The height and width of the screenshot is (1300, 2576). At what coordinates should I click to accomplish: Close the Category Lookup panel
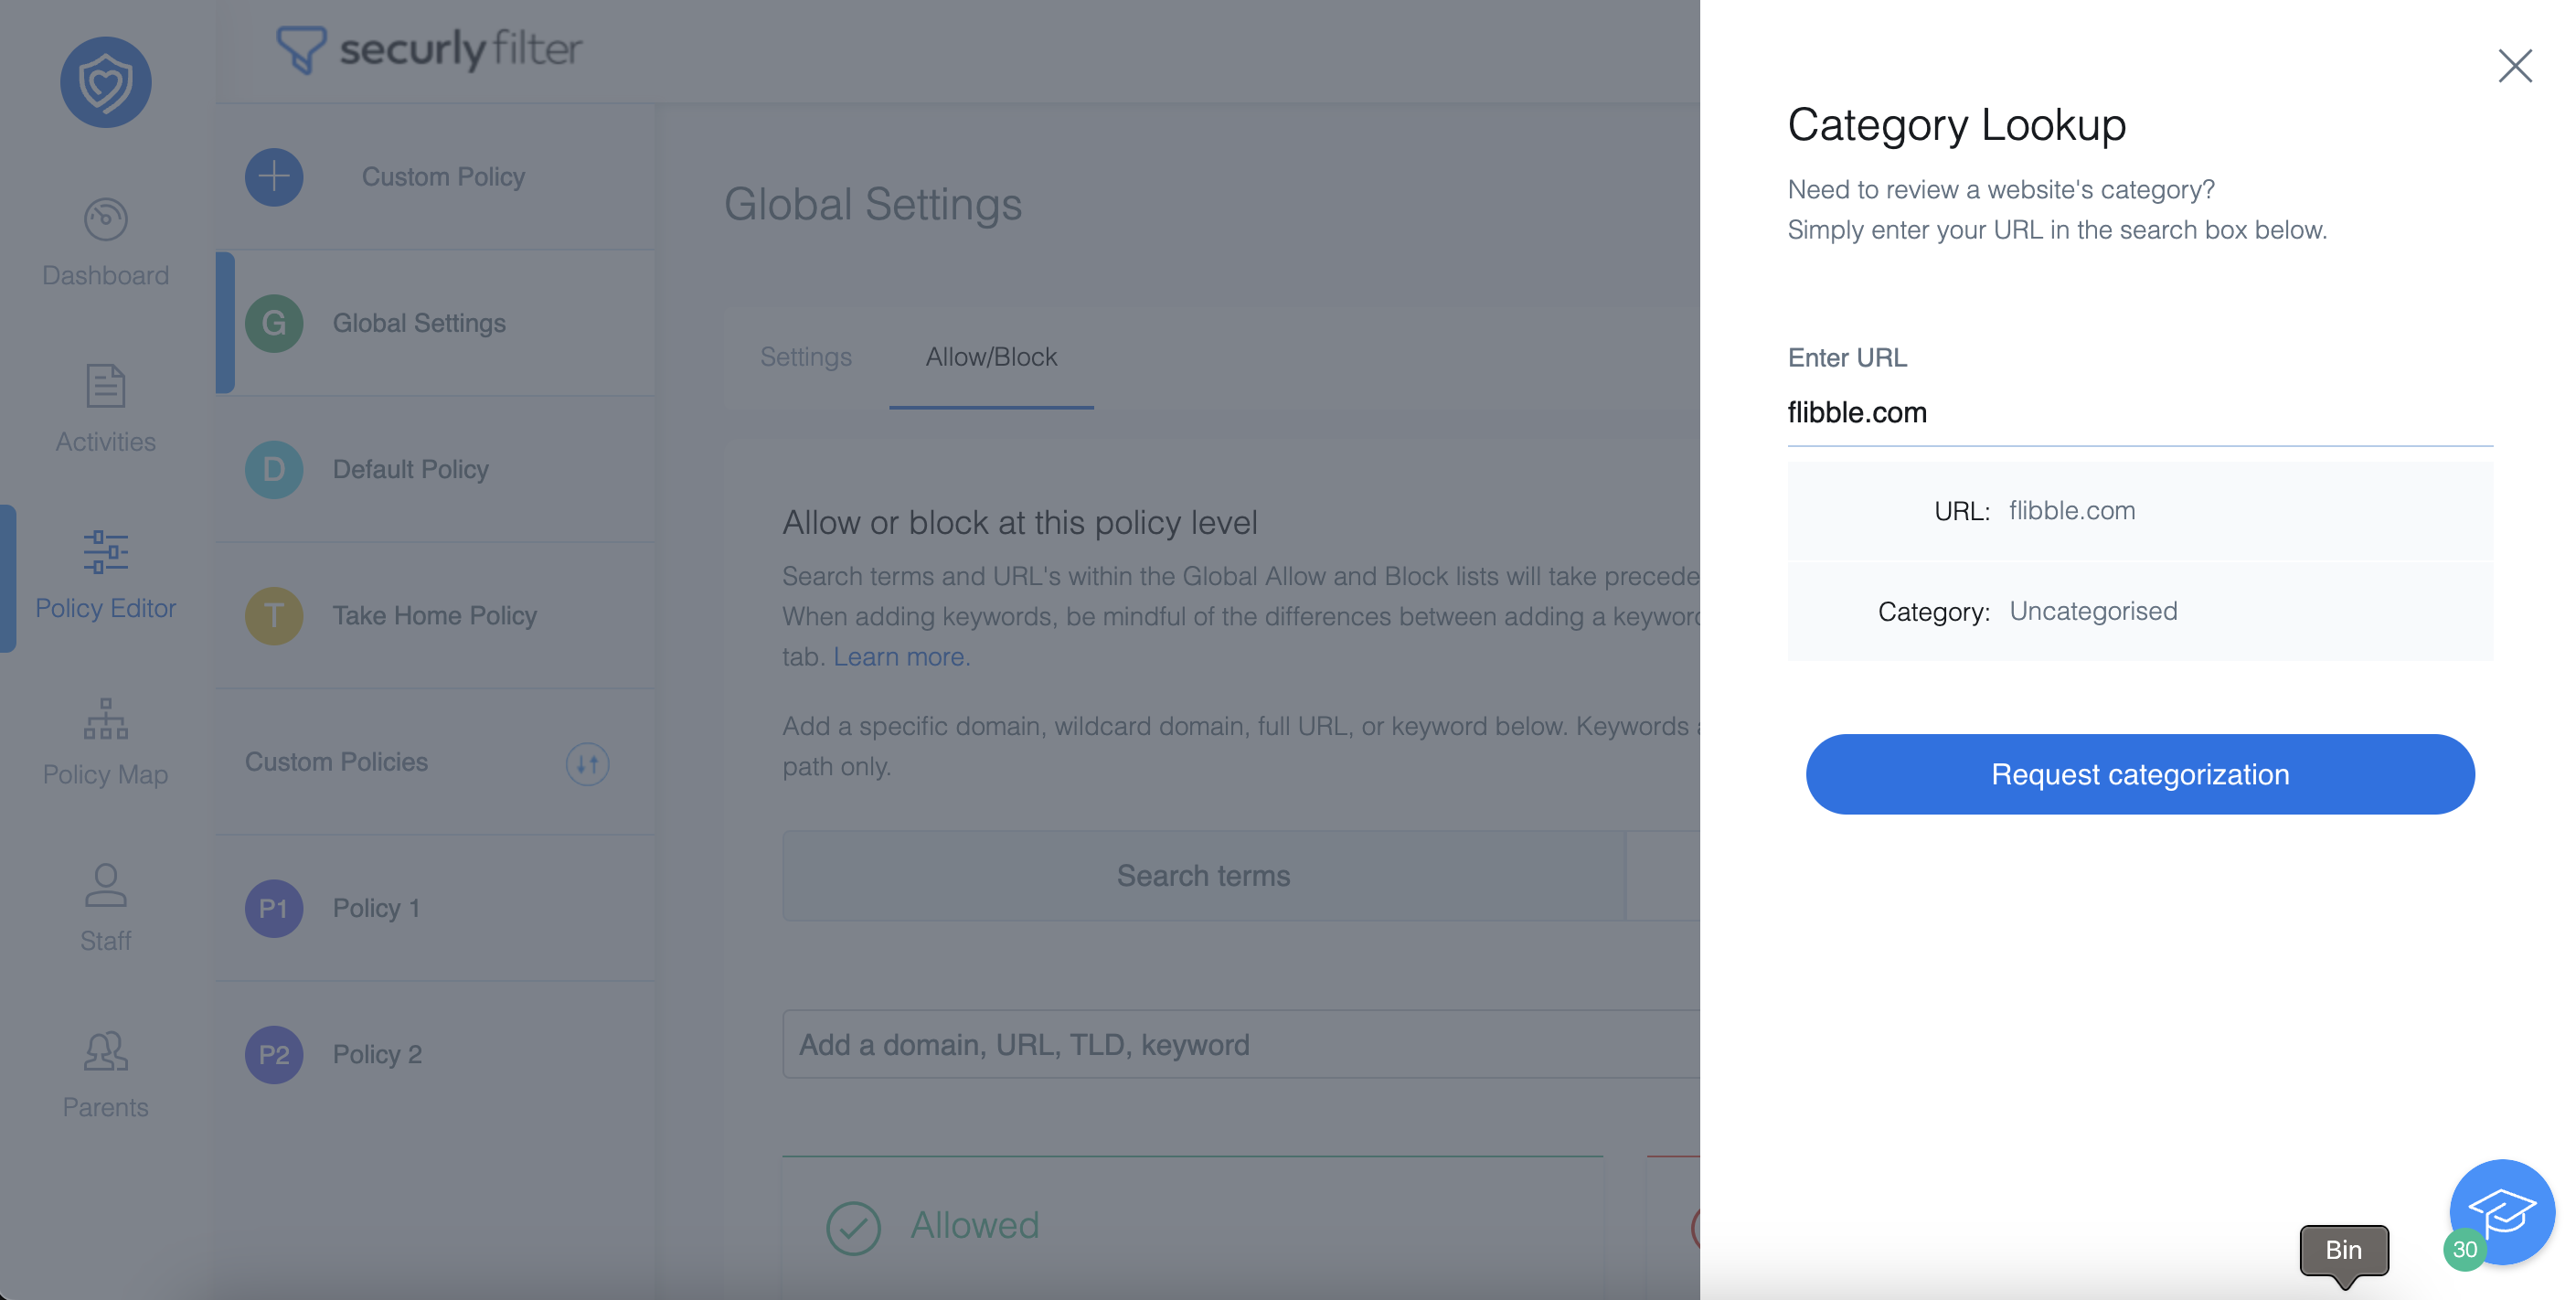click(x=2514, y=66)
